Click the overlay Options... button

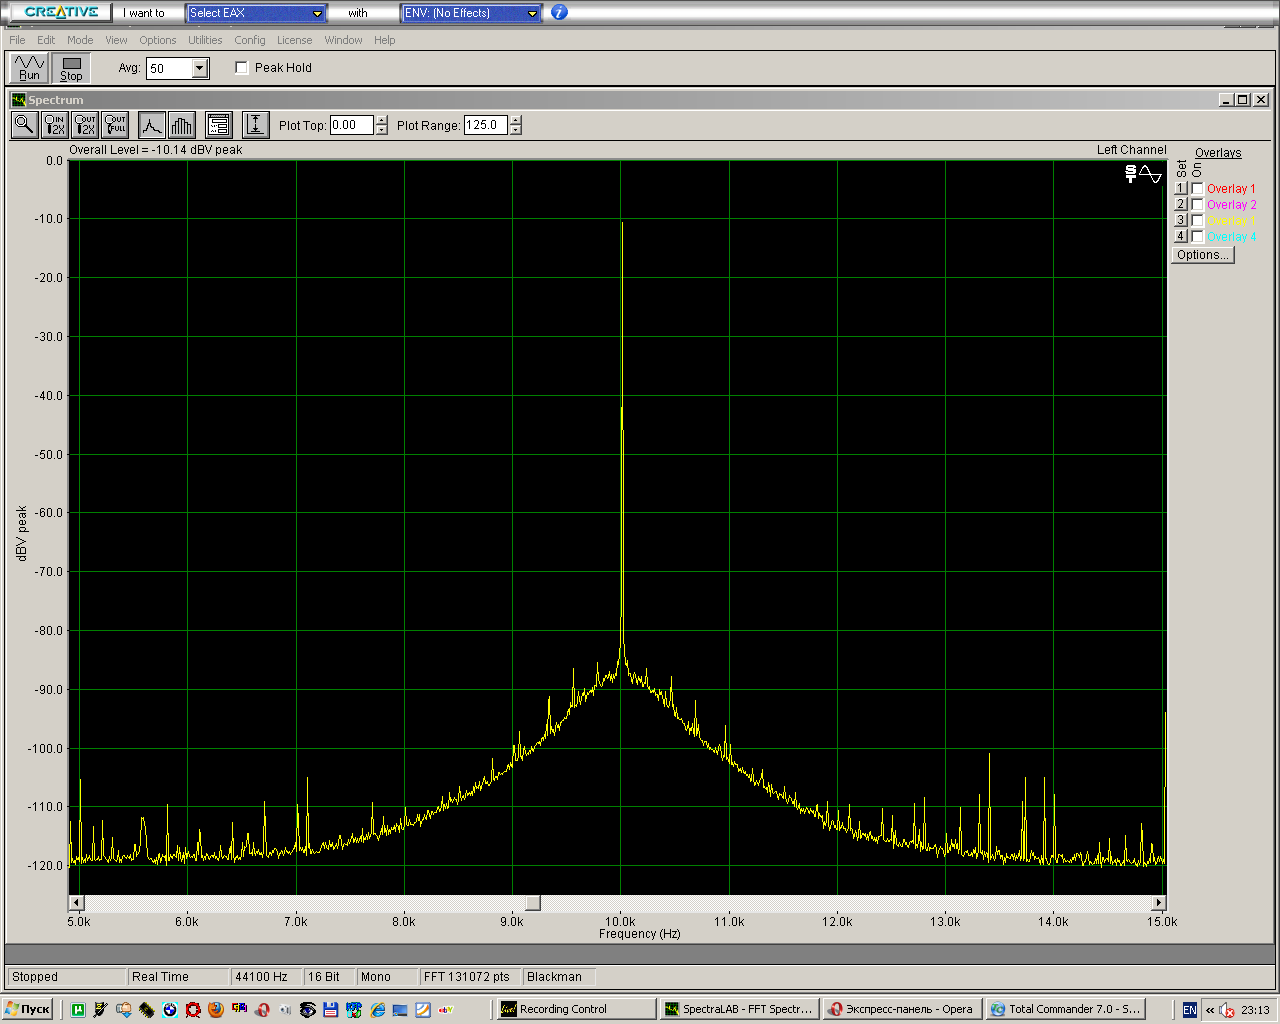pyautogui.click(x=1202, y=255)
